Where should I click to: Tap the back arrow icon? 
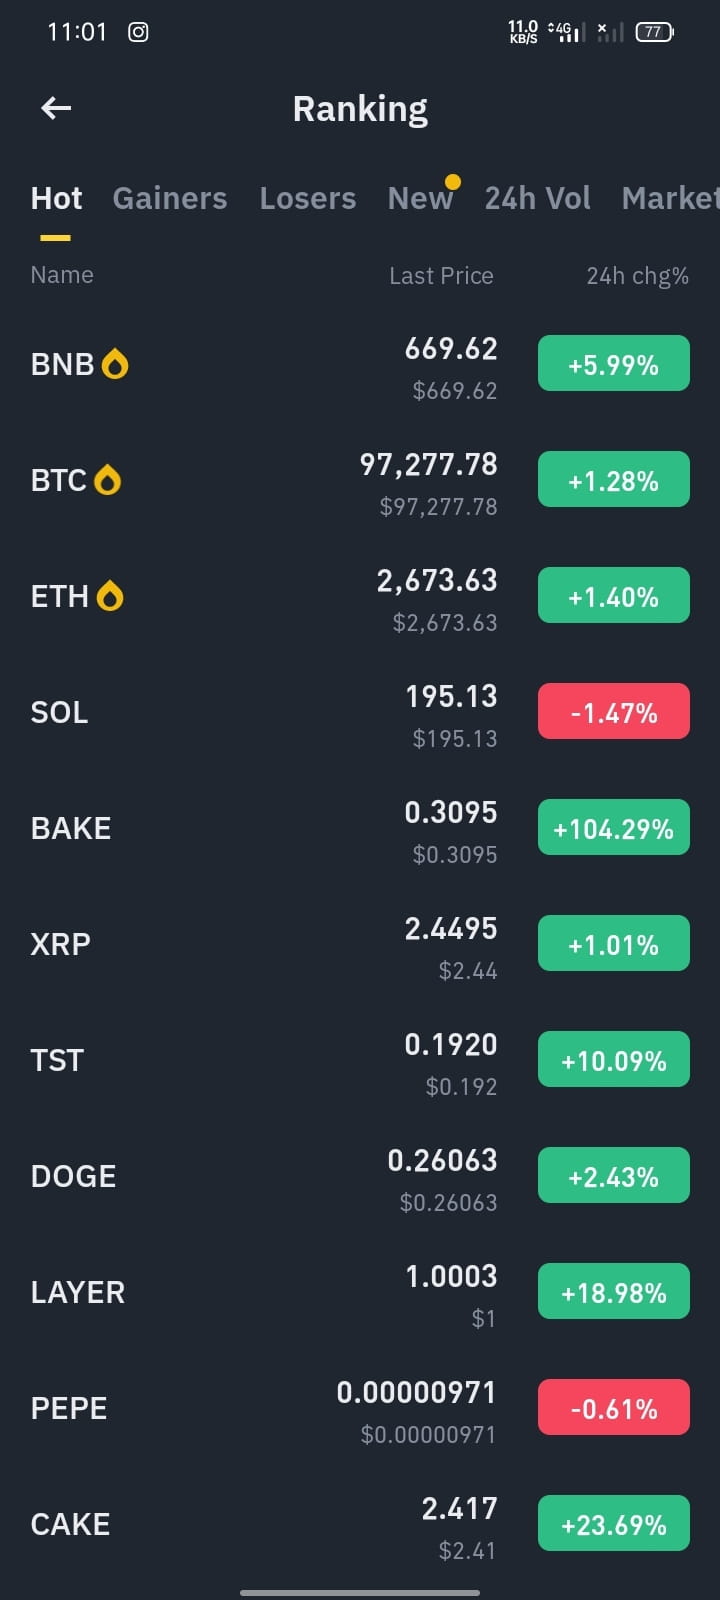click(56, 108)
